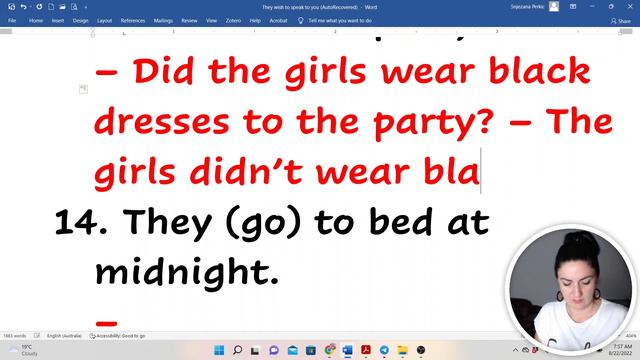Open Ribbon Display Options

[573, 7]
